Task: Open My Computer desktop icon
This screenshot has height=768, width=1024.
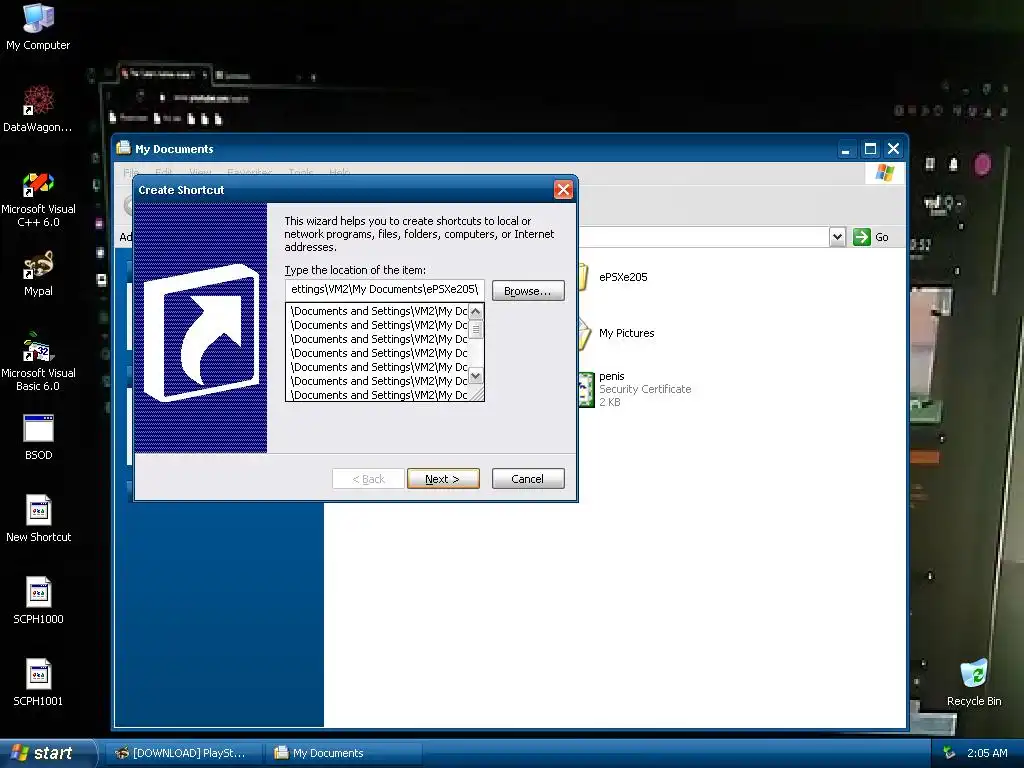Action: click(38, 27)
